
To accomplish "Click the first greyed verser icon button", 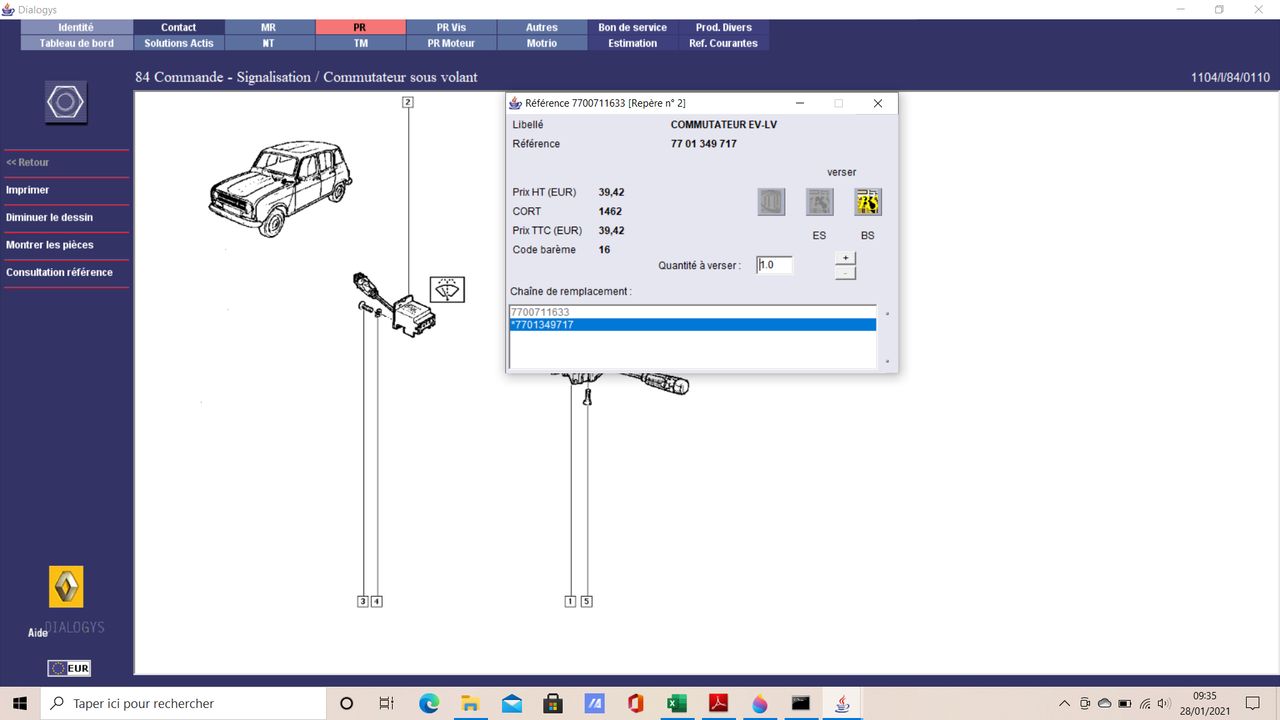I will (771, 202).
